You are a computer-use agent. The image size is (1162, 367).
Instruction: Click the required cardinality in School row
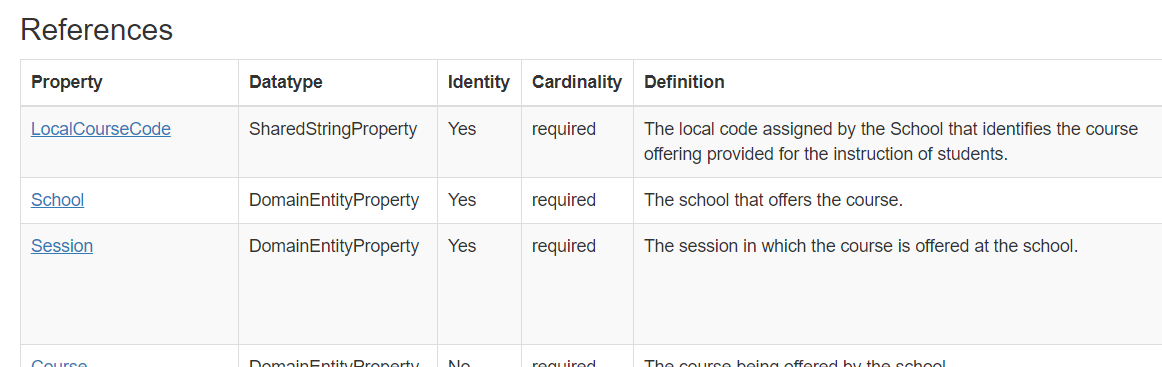563,200
